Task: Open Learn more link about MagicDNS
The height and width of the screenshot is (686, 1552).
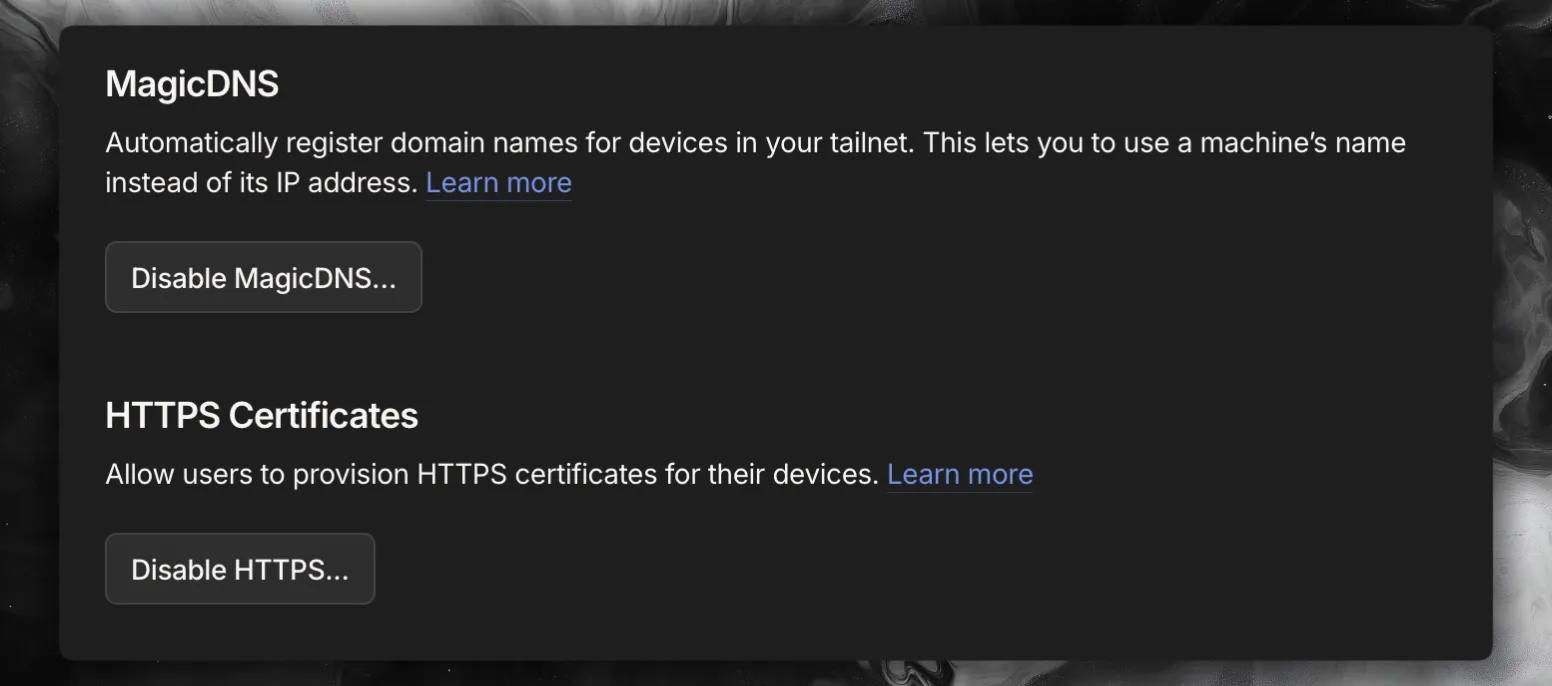Action: (x=499, y=183)
